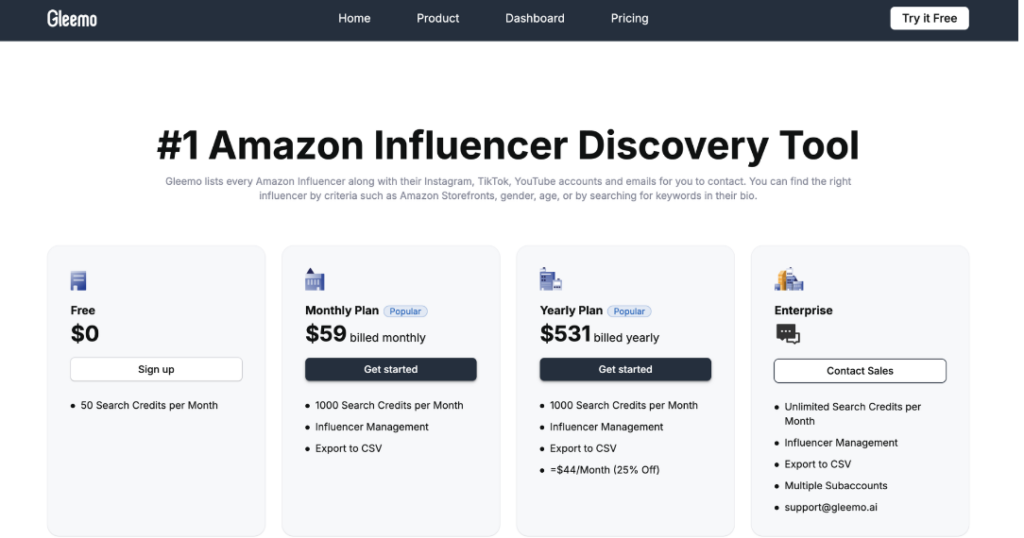Click the Enterprise chat bubble icon

pos(788,334)
